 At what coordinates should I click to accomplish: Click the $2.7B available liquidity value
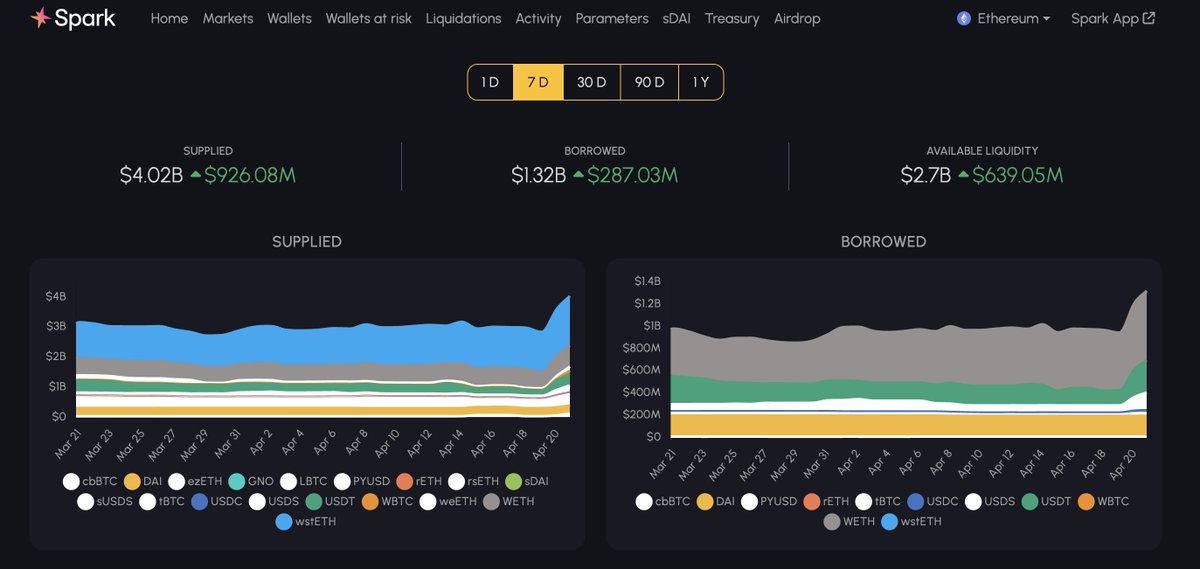coord(925,175)
